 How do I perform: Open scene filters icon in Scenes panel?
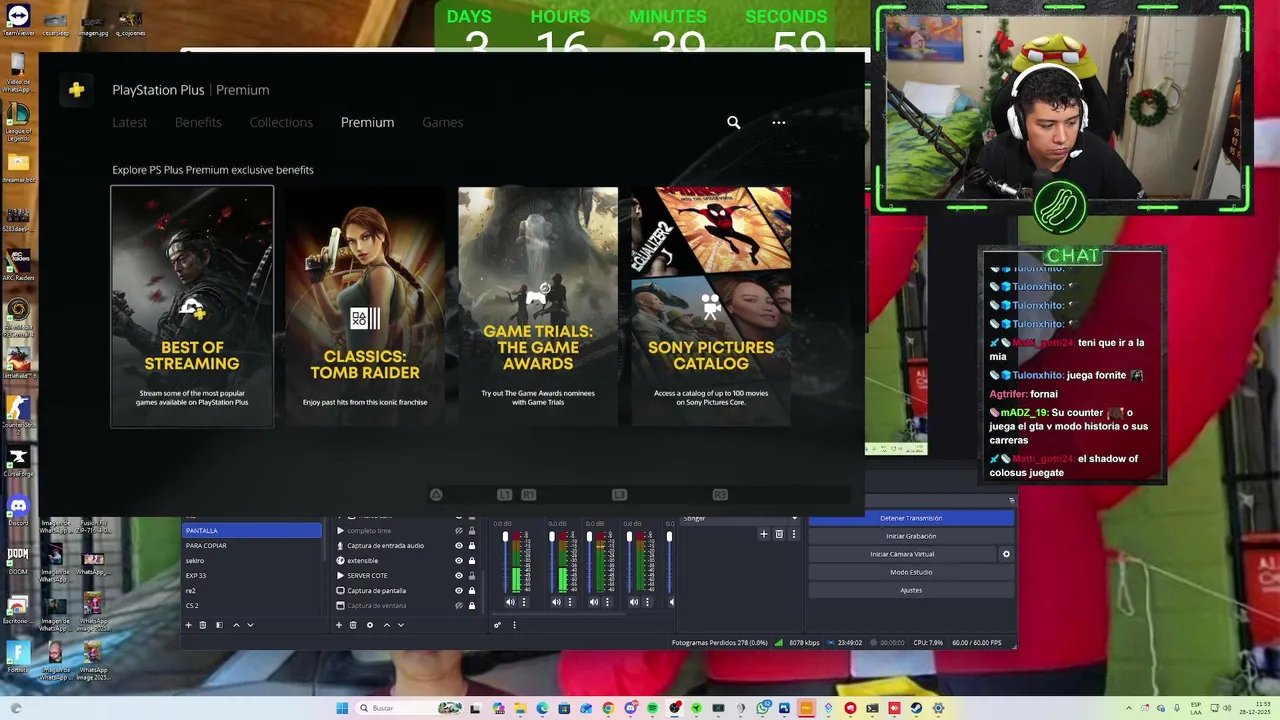click(219, 625)
